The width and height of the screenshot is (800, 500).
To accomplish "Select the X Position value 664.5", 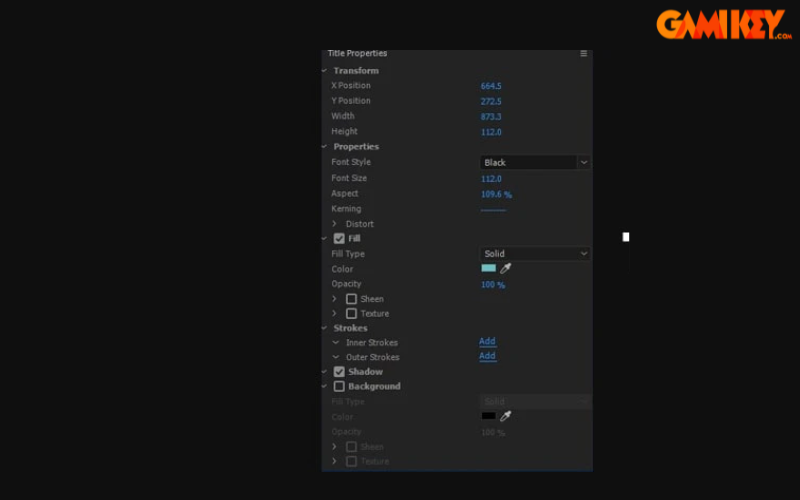I will [x=491, y=86].
